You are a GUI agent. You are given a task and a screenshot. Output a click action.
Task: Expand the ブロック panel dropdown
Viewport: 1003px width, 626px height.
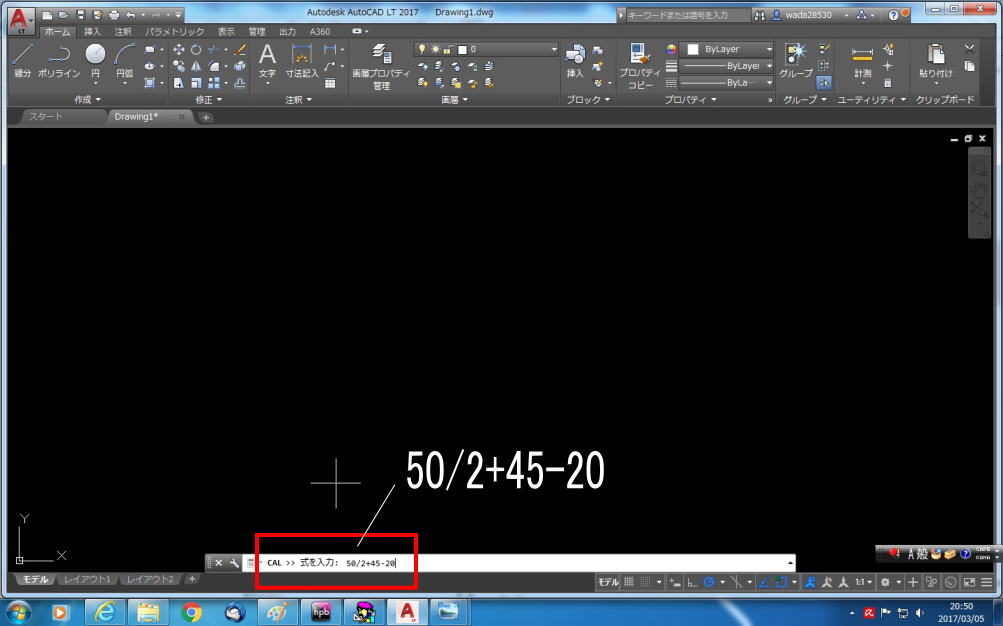[588, 99]
